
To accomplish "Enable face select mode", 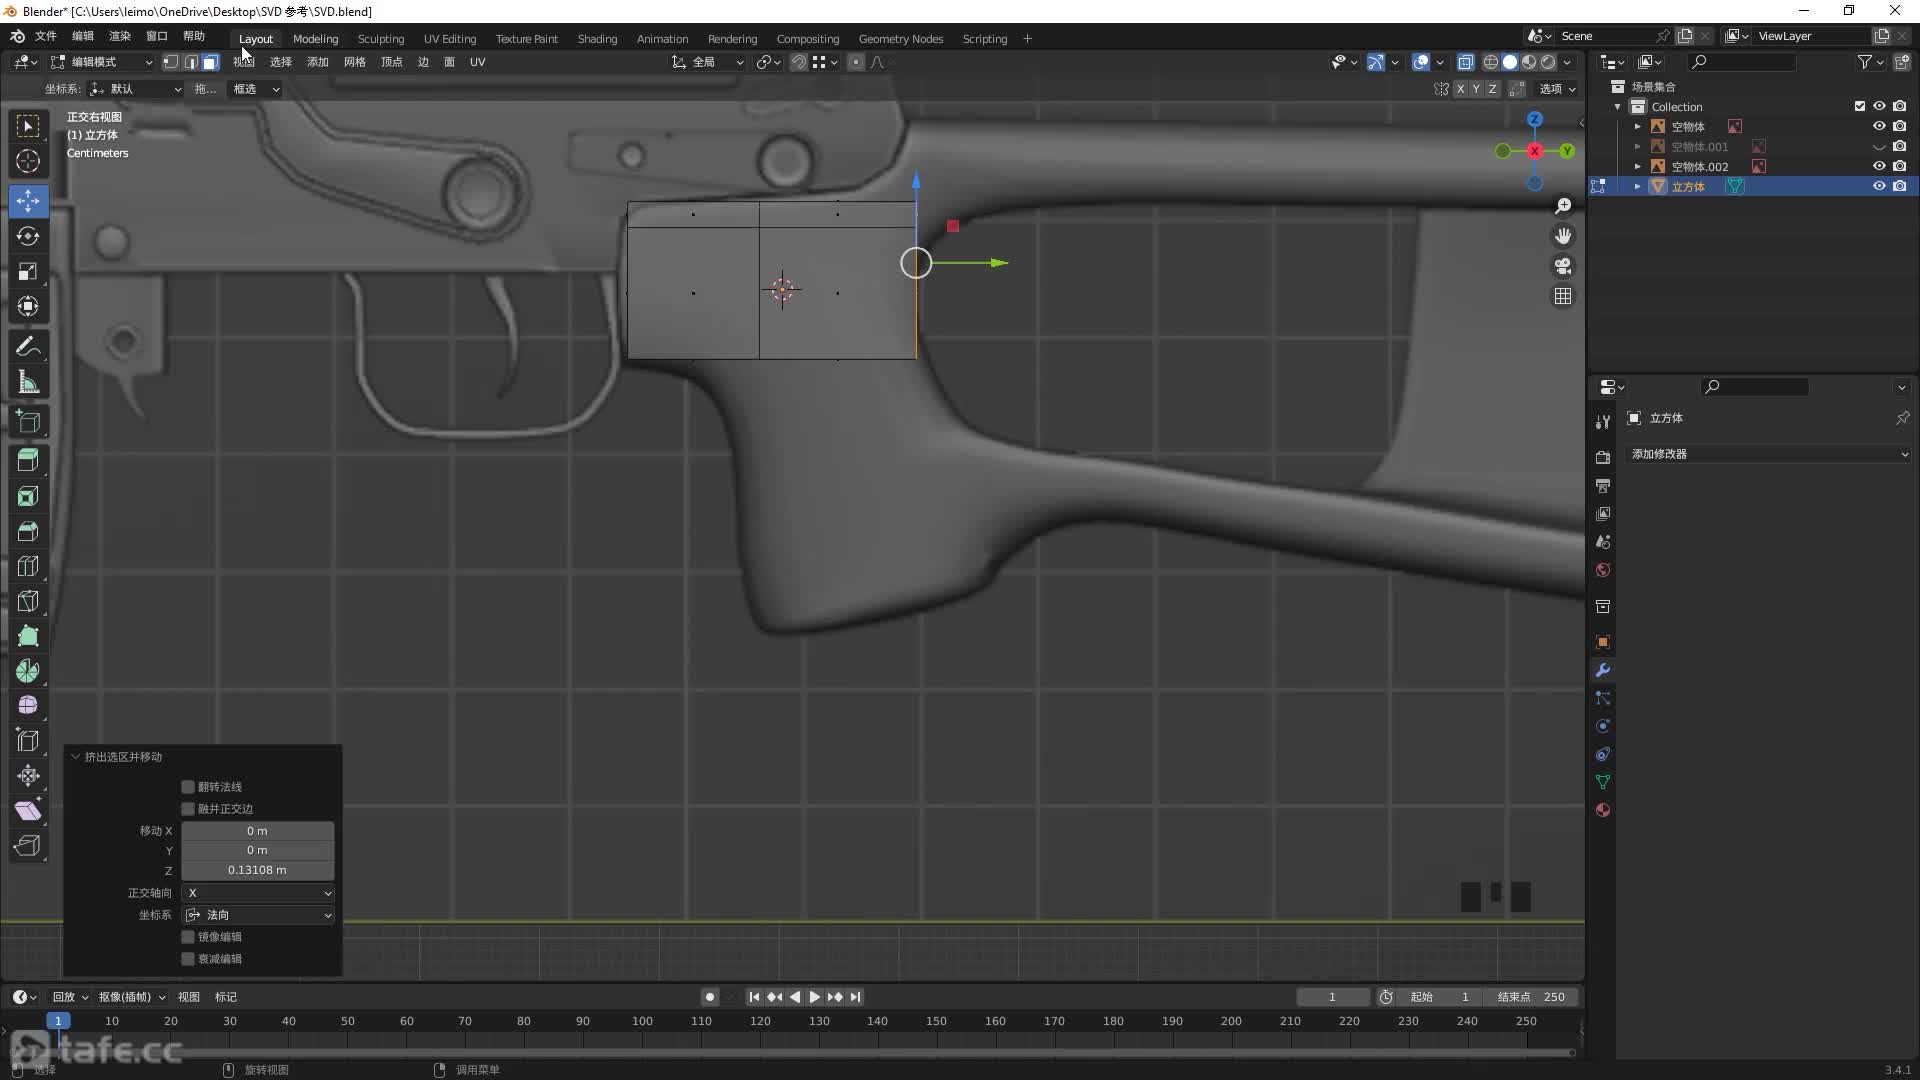I will [x=211, y=62].
